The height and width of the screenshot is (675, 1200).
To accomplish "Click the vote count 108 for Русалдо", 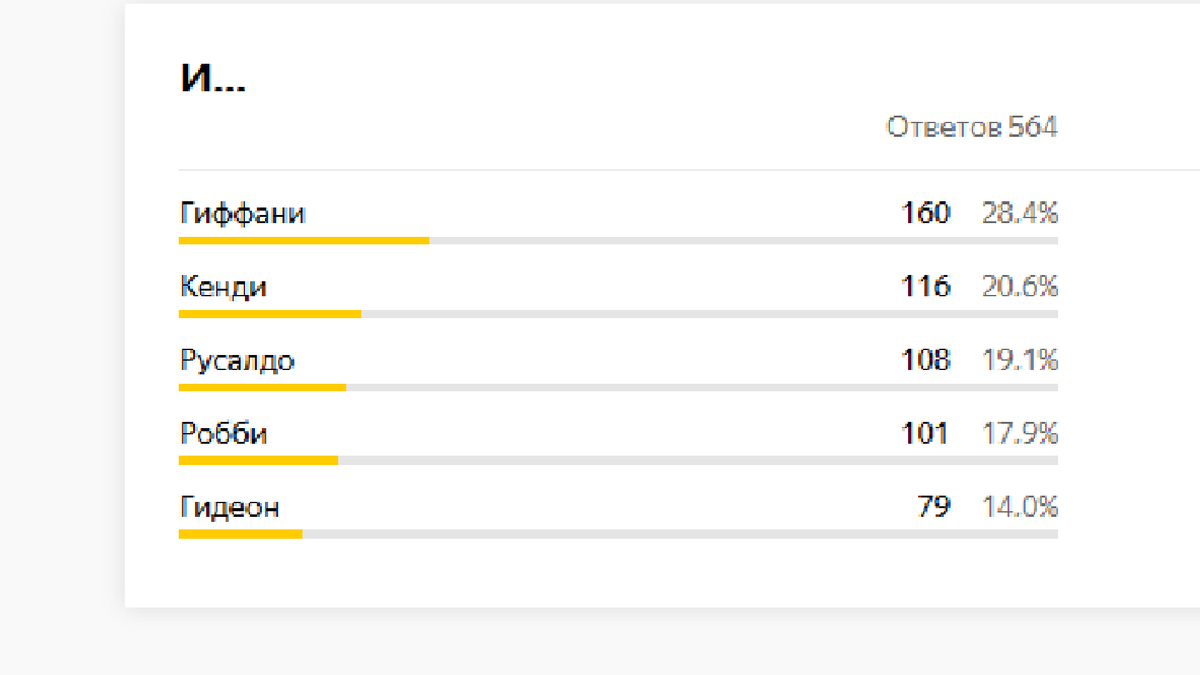I will 925,361.
